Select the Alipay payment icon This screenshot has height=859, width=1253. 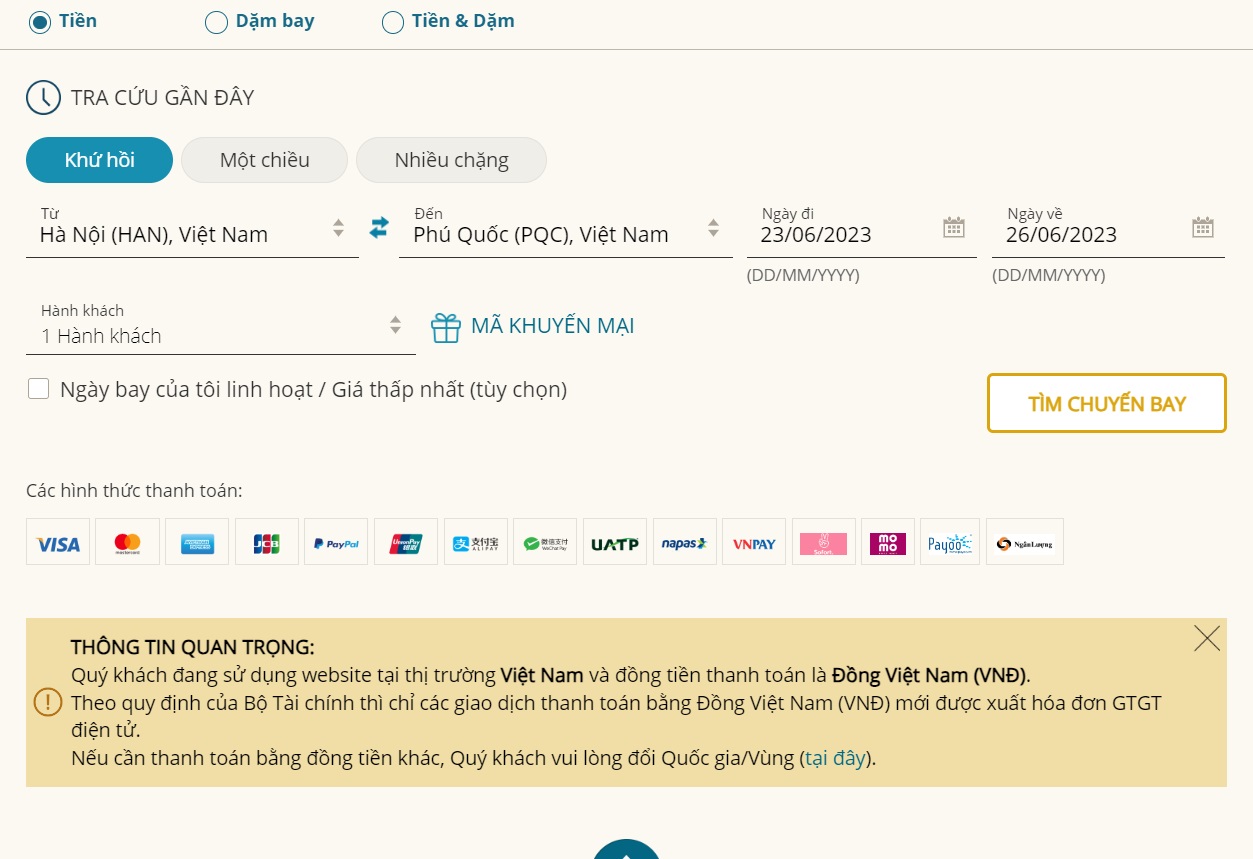[475, 541]
